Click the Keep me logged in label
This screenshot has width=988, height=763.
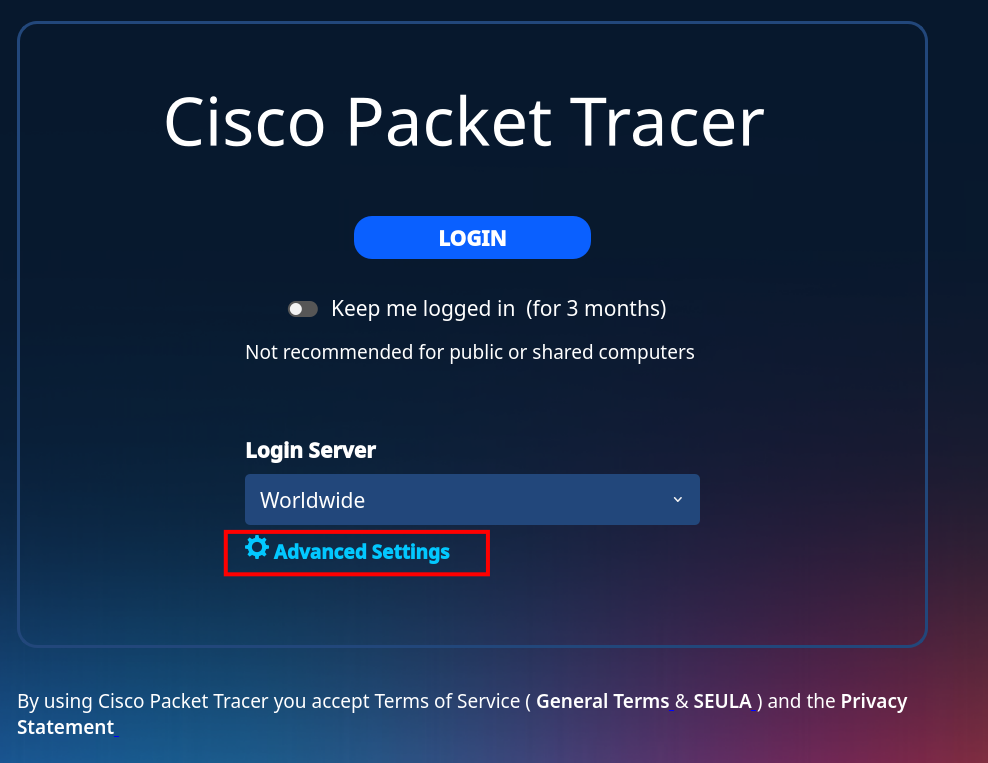[x=423, y=309]
